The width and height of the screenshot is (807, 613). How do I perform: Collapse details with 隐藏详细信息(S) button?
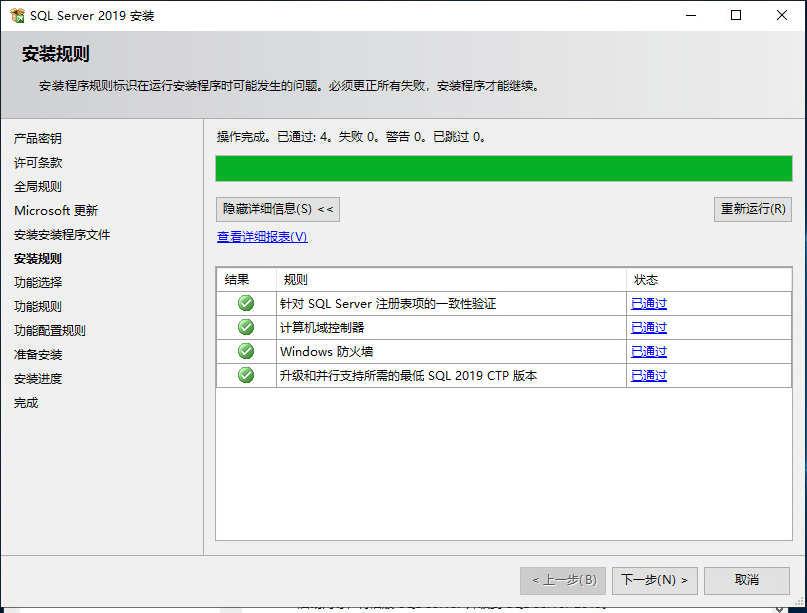coord(278,209)
